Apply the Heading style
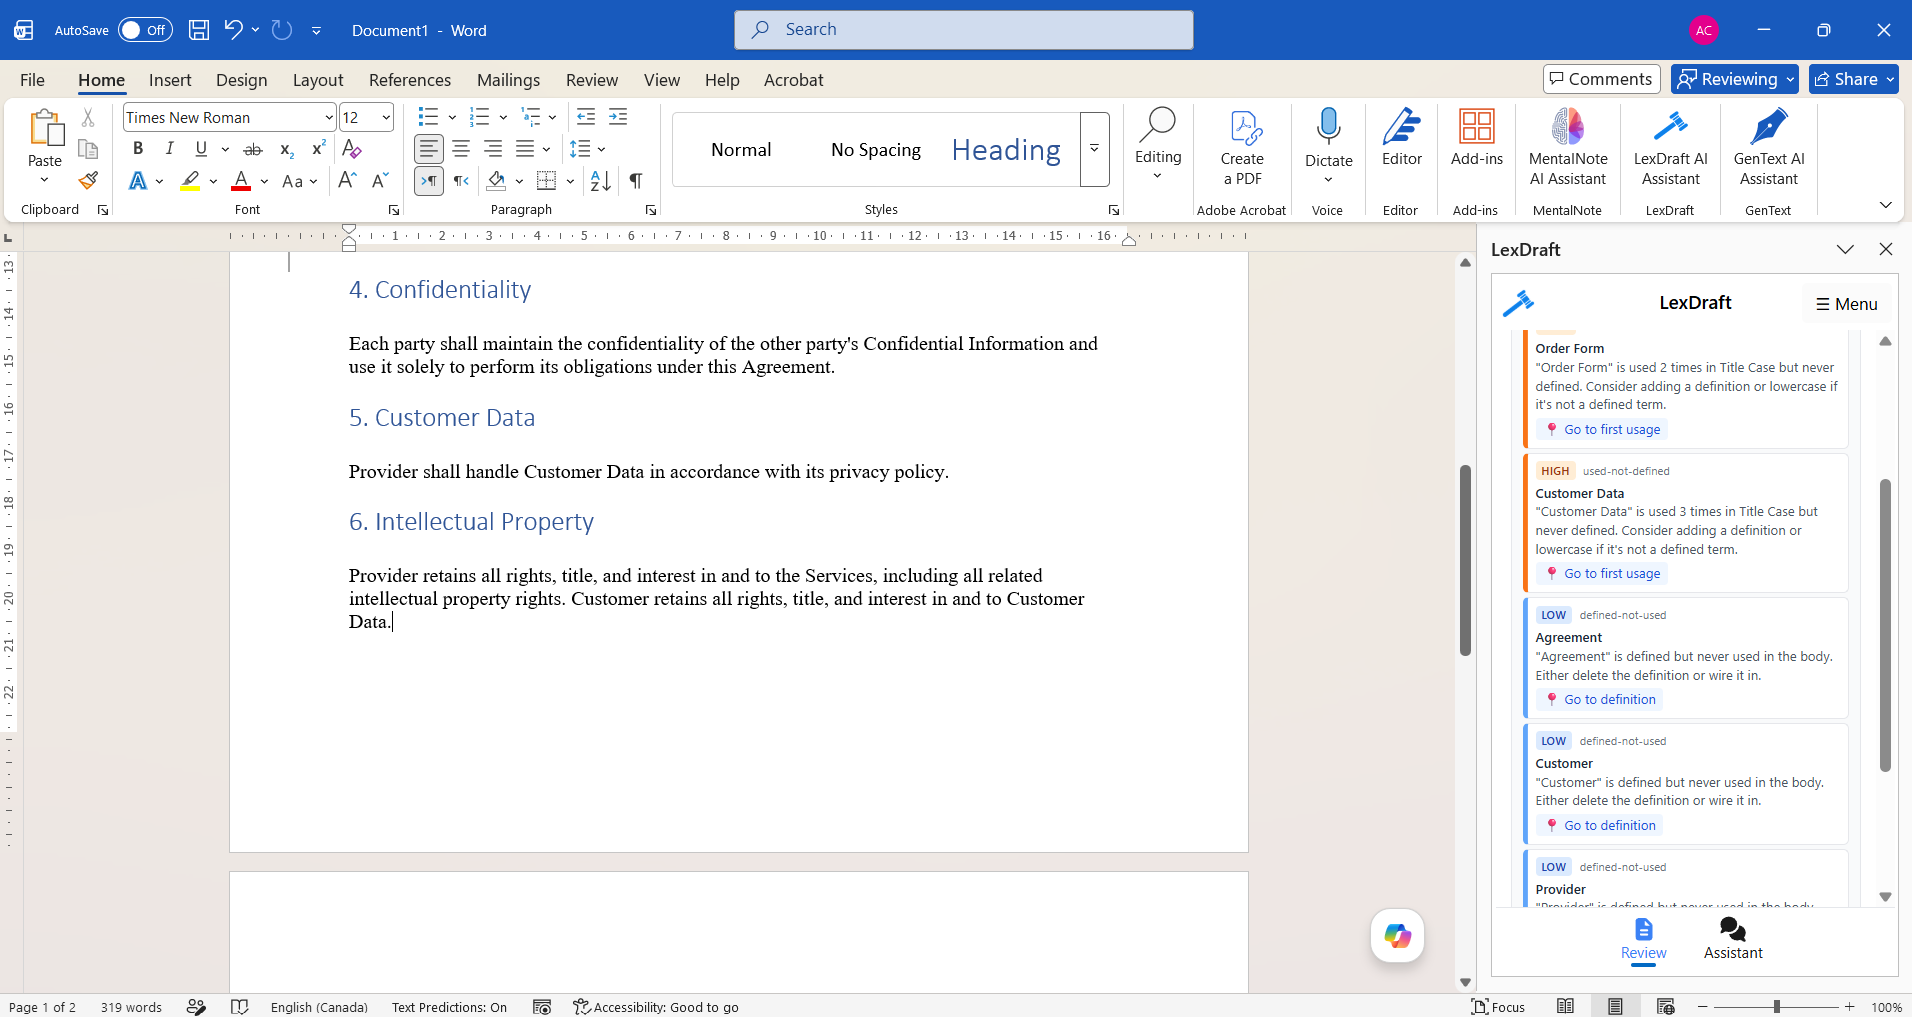Image resolution: width=1912 pixels, height=1017 pixels. tap(1006, 150)
